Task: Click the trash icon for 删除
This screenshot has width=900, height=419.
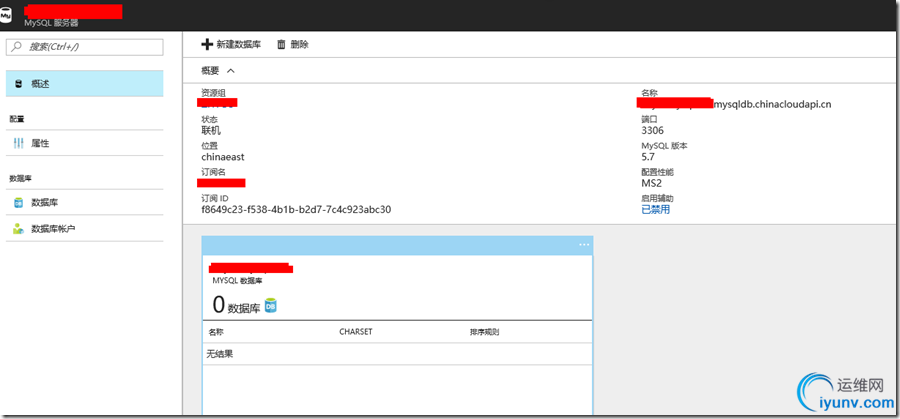Action: 281,44
